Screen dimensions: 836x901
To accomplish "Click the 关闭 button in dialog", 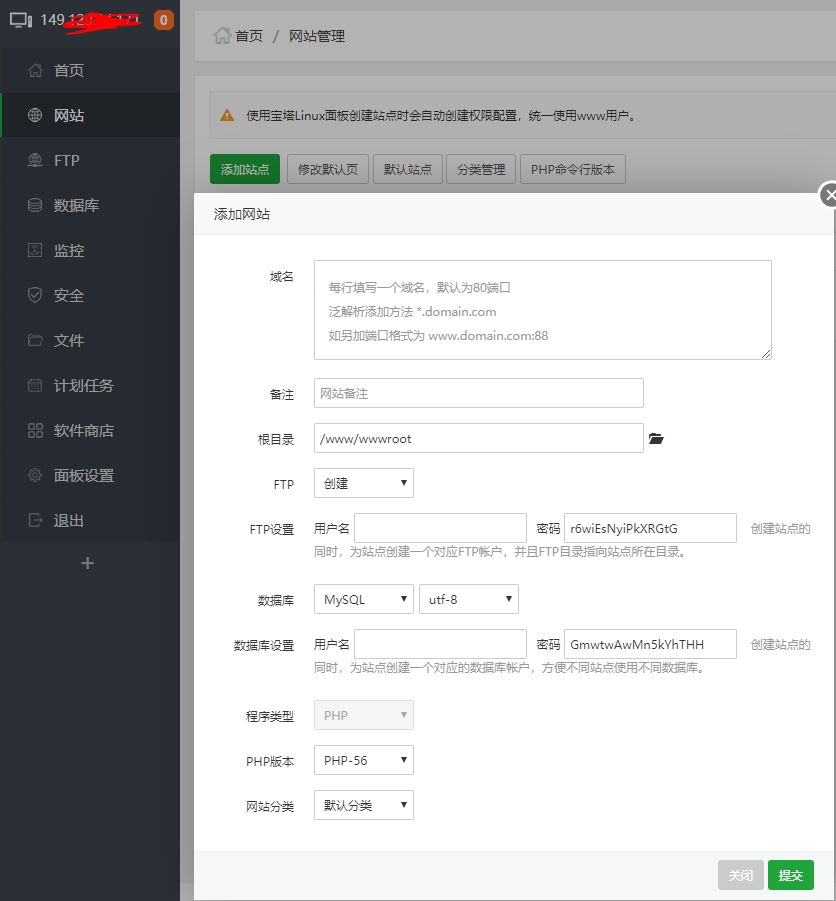I will click(740, 875).
